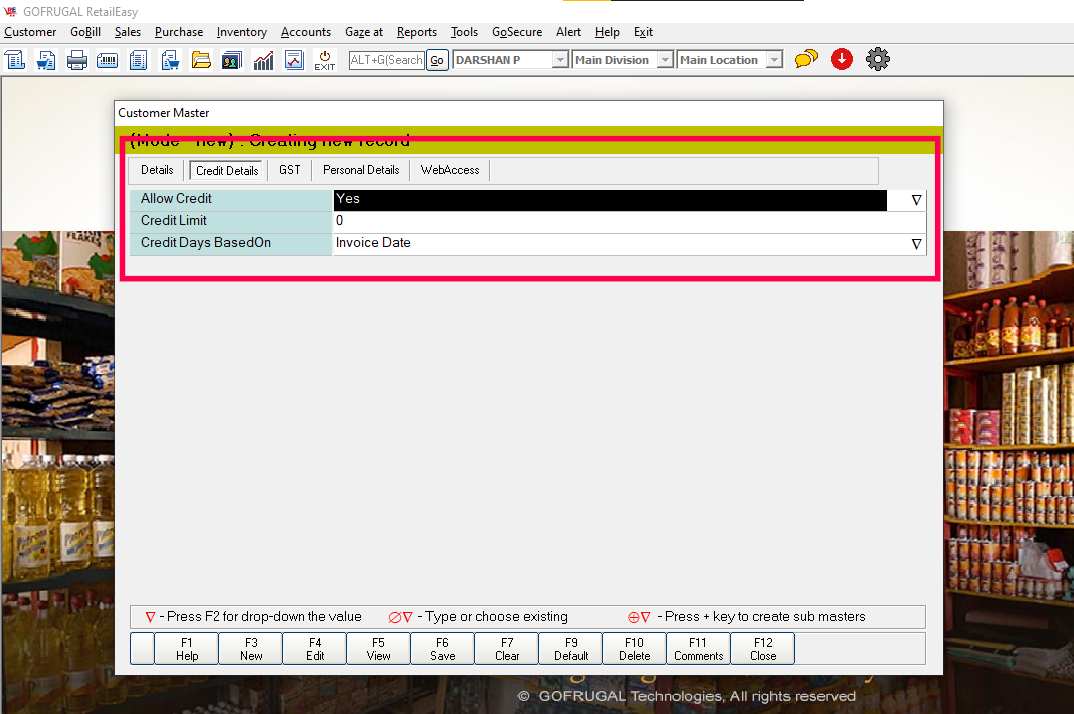Click the printer icon in toolbar

77,60
